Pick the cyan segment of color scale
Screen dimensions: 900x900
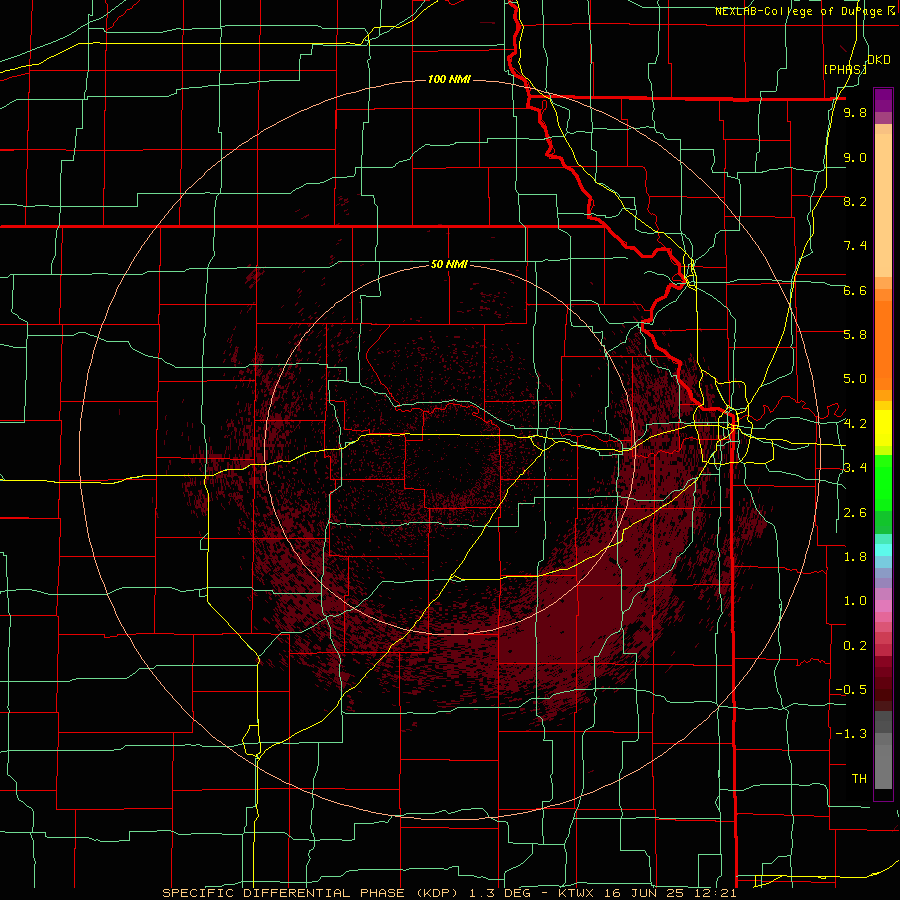883,550
